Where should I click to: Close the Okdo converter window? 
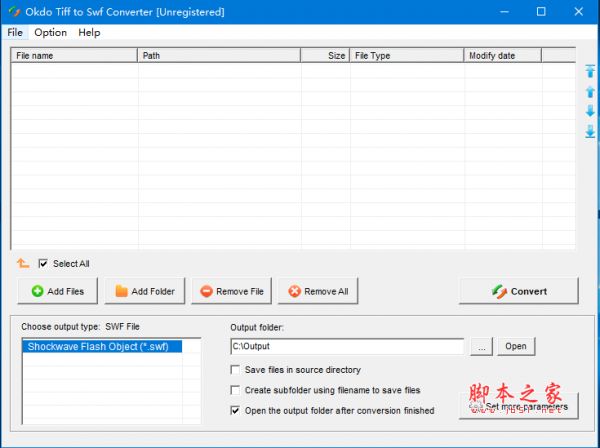coord(579,12)
